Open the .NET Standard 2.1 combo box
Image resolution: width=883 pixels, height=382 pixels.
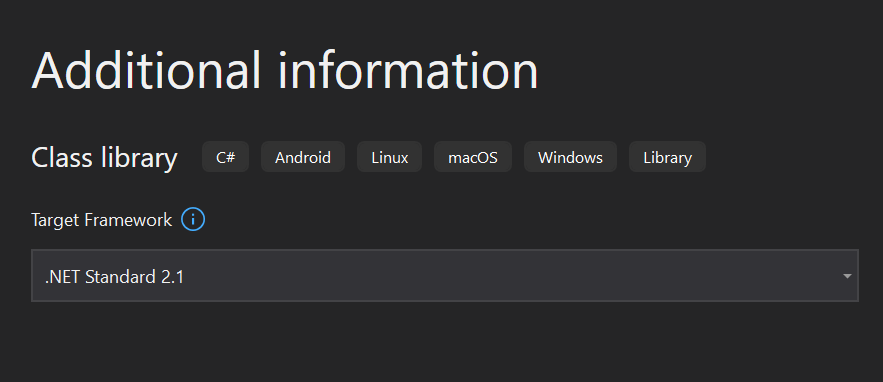point(445,276)
